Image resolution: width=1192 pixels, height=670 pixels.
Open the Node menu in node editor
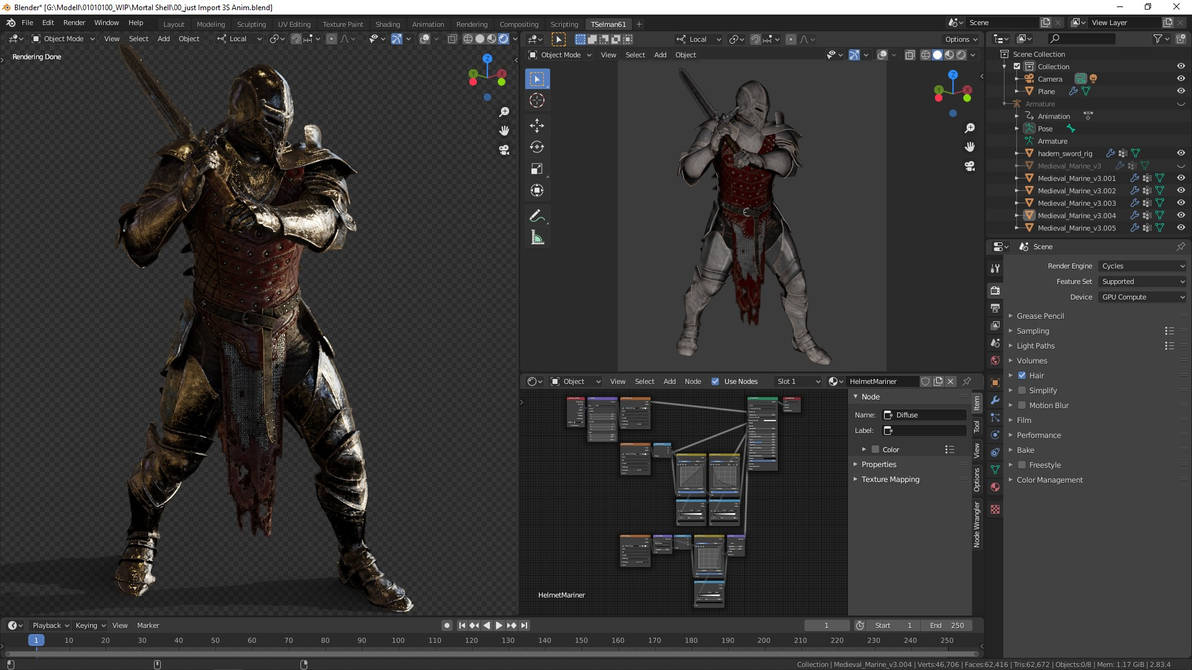pos(693,381)
